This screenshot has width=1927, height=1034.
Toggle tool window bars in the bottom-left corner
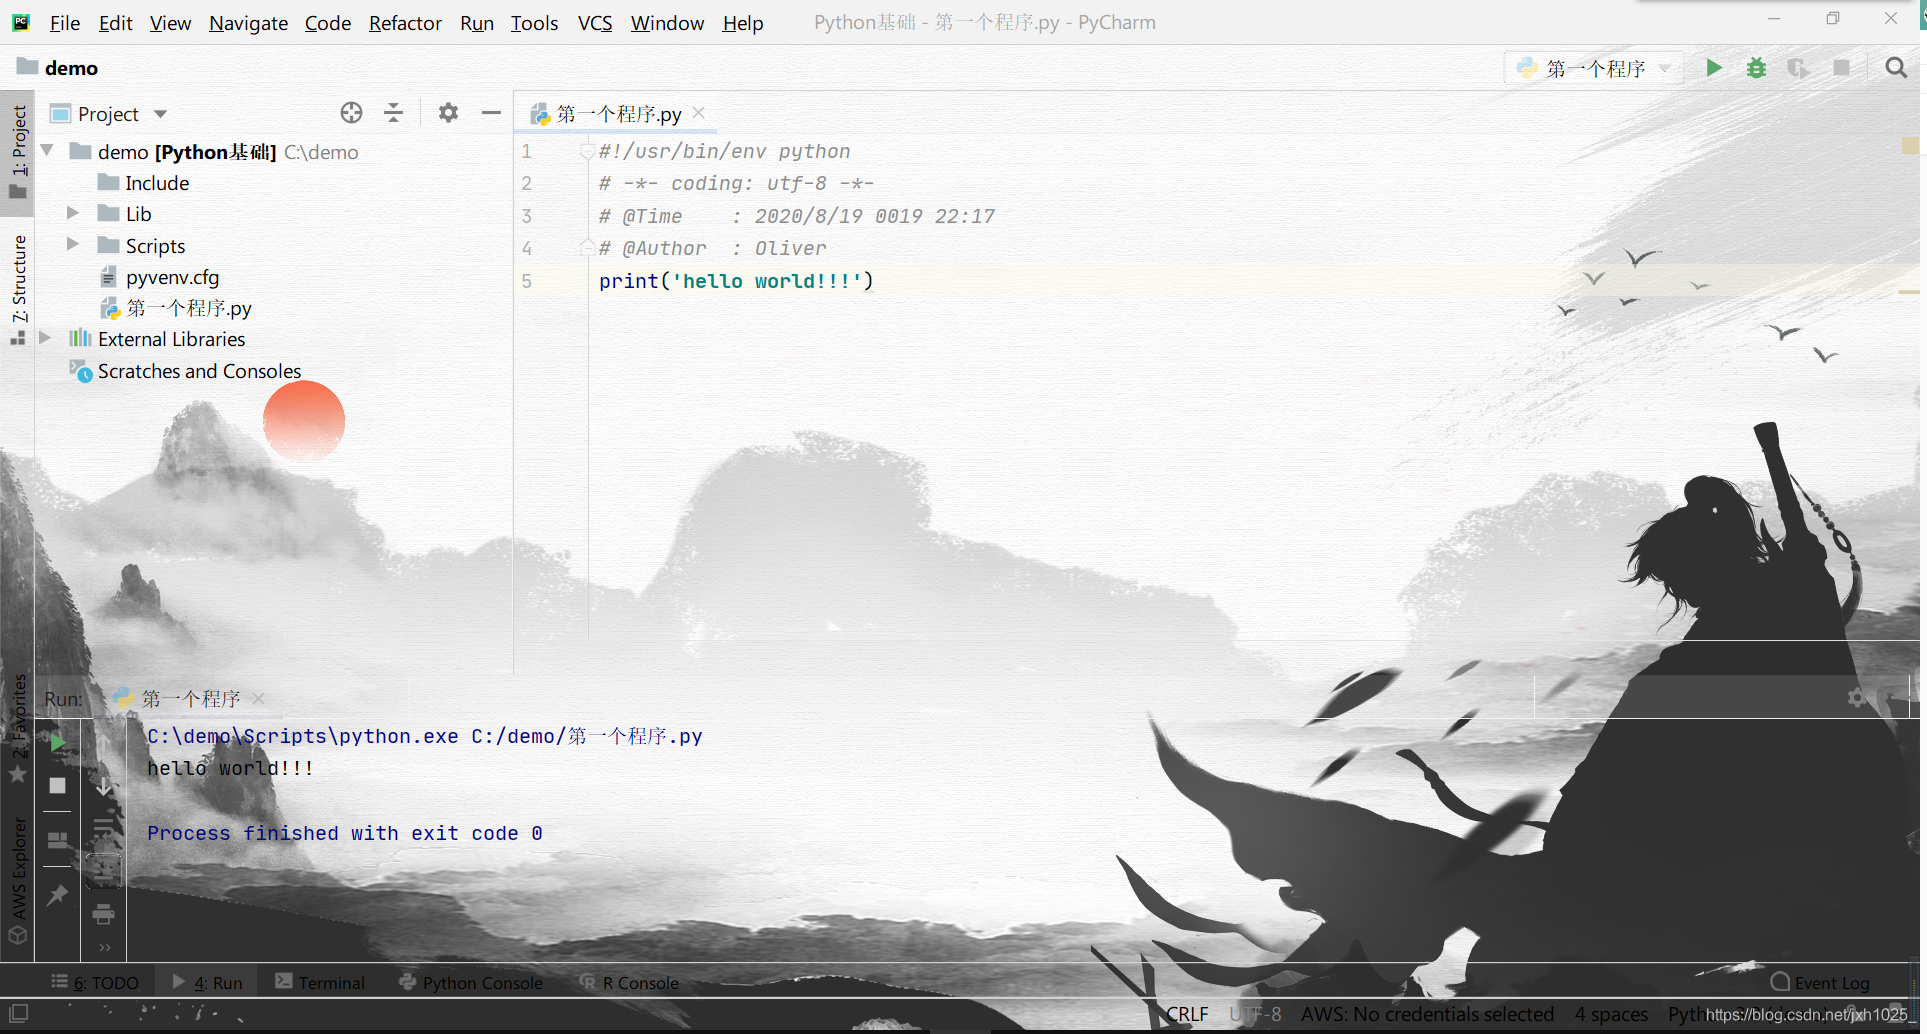(19, 1013)
